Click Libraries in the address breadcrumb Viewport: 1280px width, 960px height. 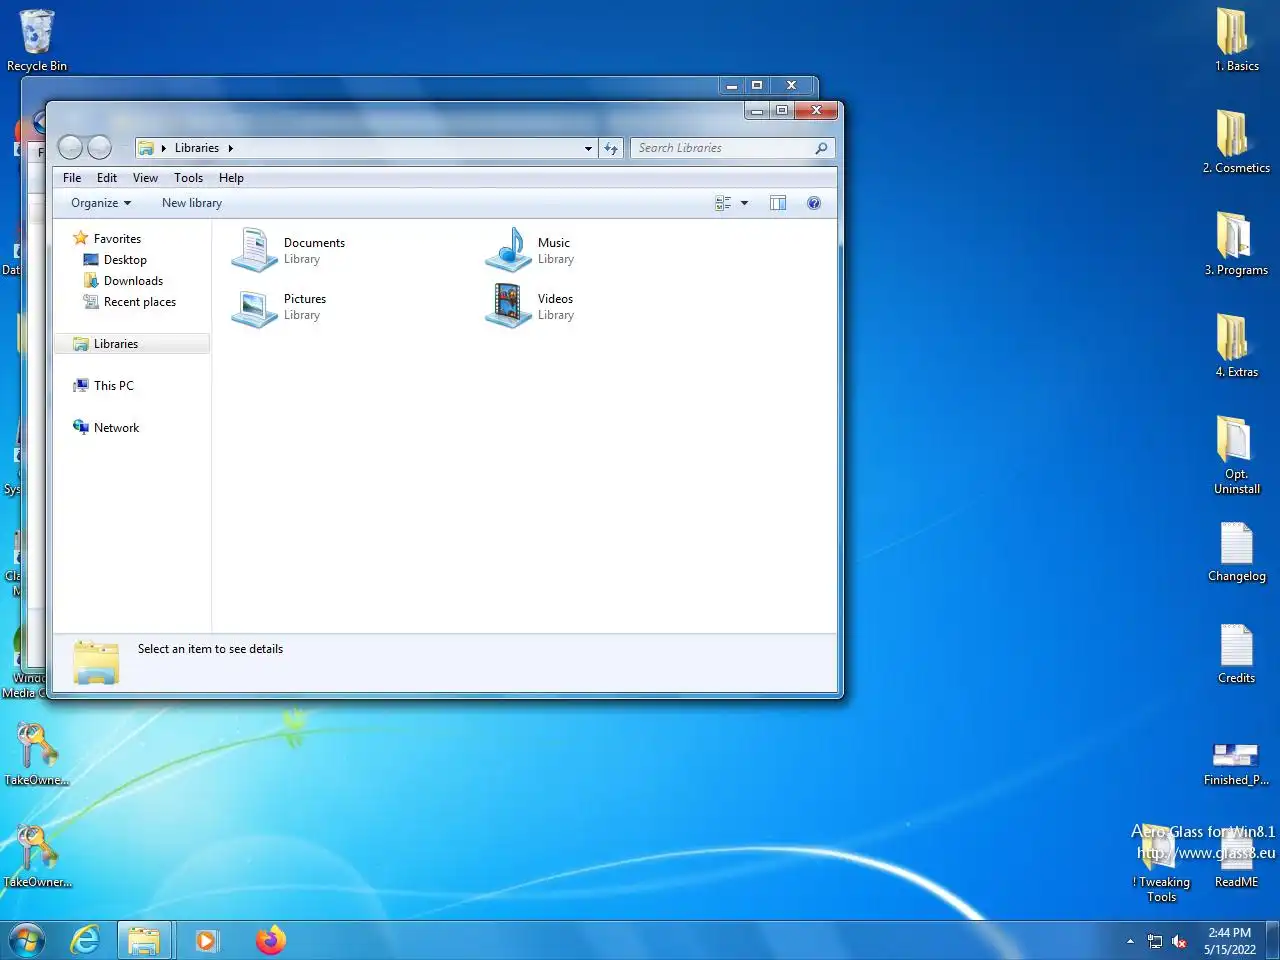(x=197, y=148)
